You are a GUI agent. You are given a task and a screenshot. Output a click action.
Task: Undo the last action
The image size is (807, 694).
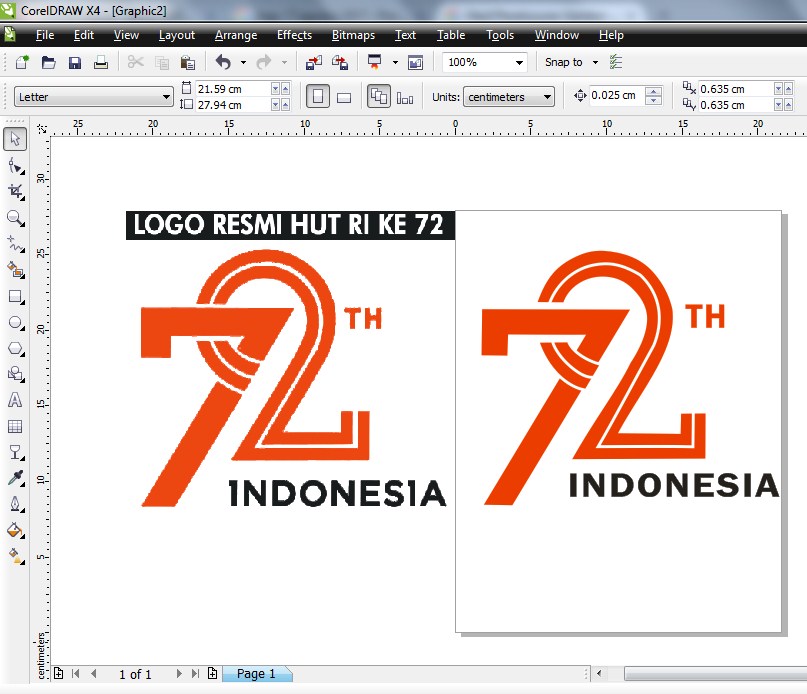pos(223,62)
